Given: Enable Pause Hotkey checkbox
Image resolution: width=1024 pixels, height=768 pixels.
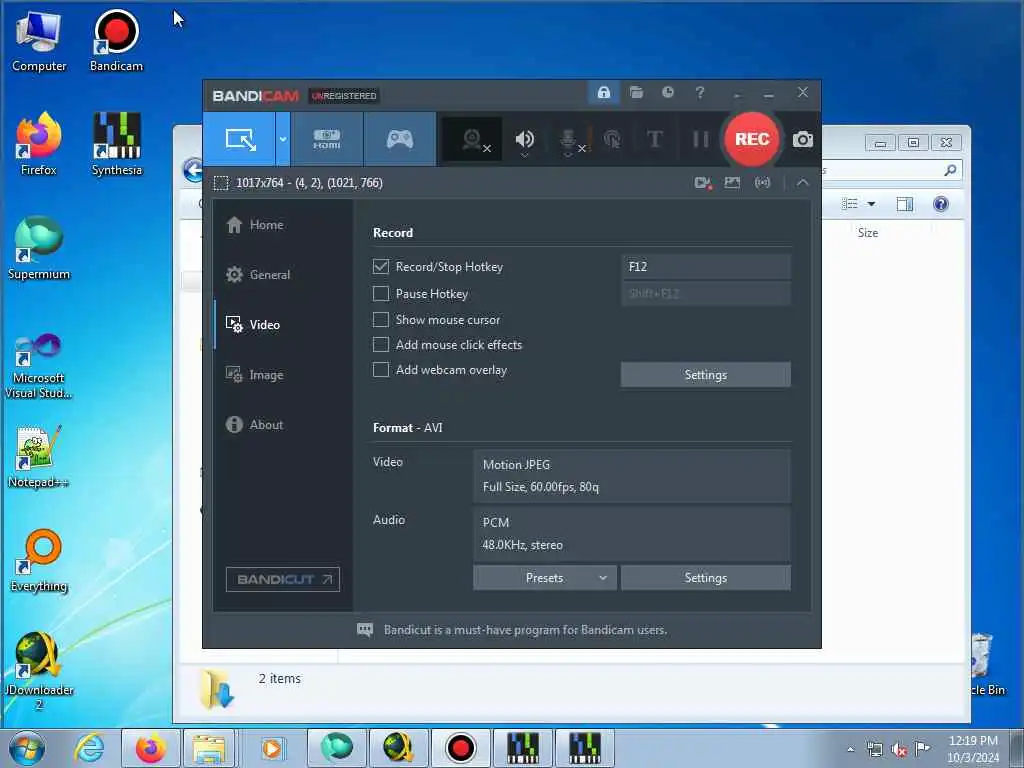Looking at the screenshot, I should click(381, 294).
